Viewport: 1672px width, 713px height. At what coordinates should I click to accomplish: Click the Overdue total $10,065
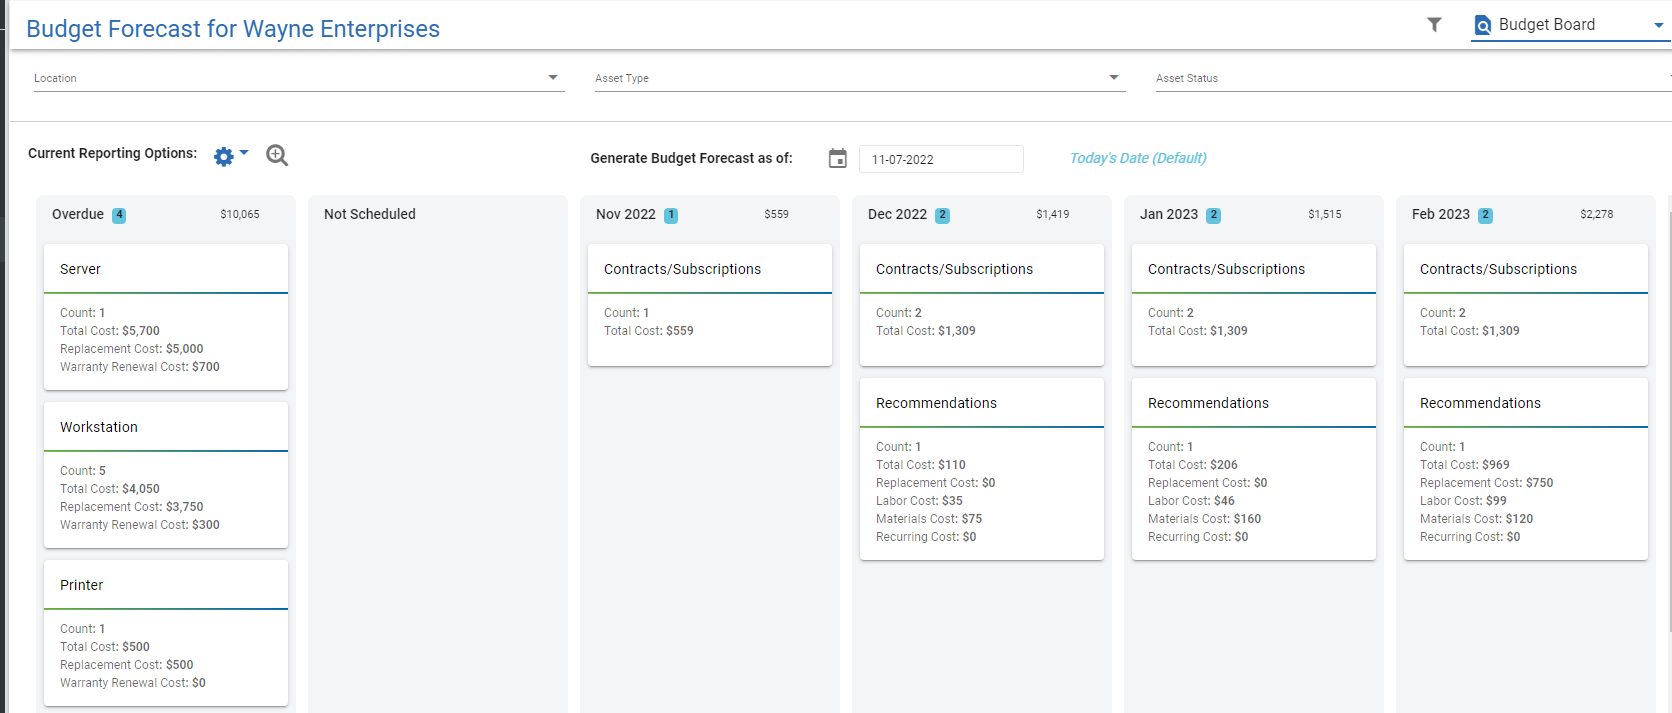click(240, 214)
